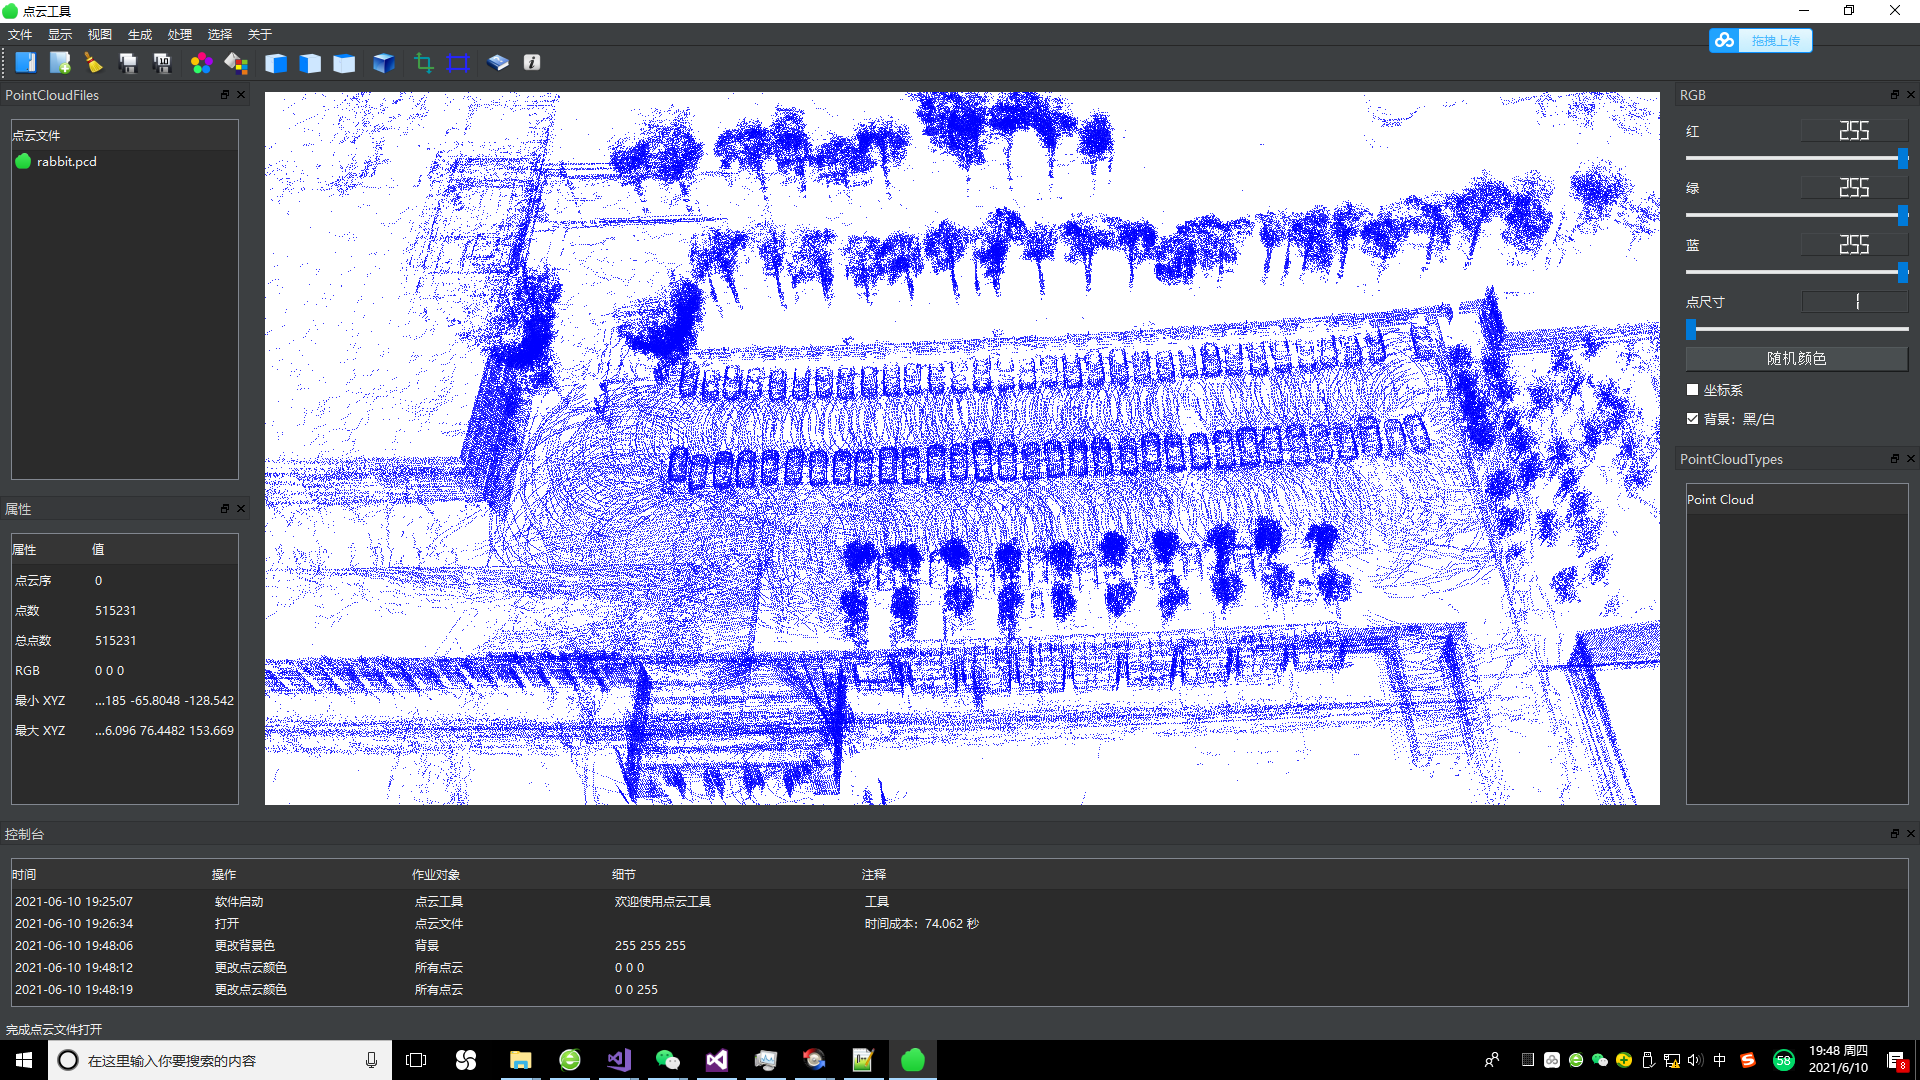
Task: Select rabbit.pcd in the file list
Action: [x=66, y=161]
